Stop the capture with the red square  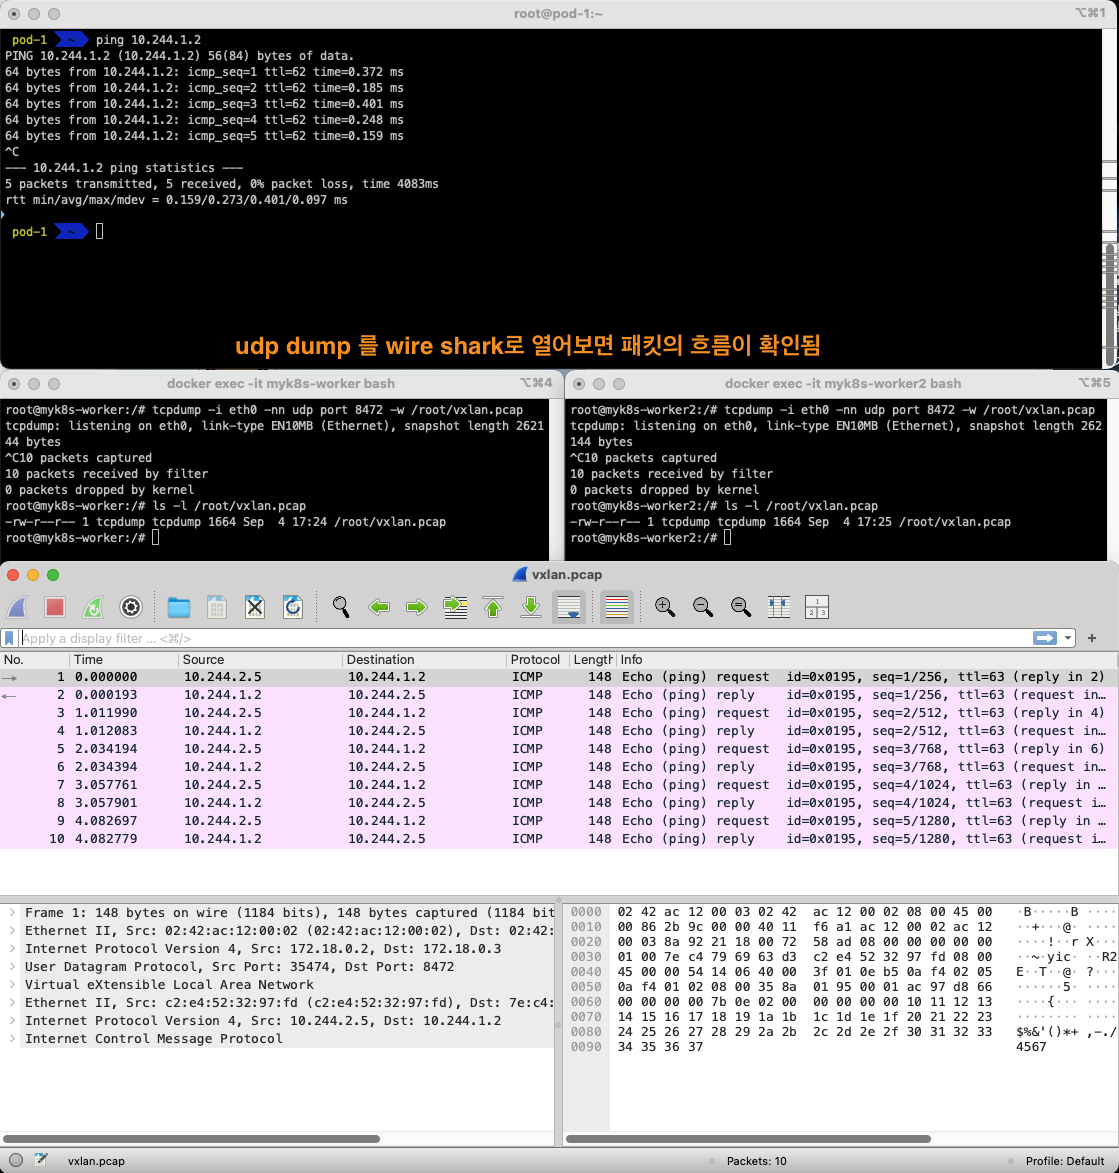coord(55,607)
